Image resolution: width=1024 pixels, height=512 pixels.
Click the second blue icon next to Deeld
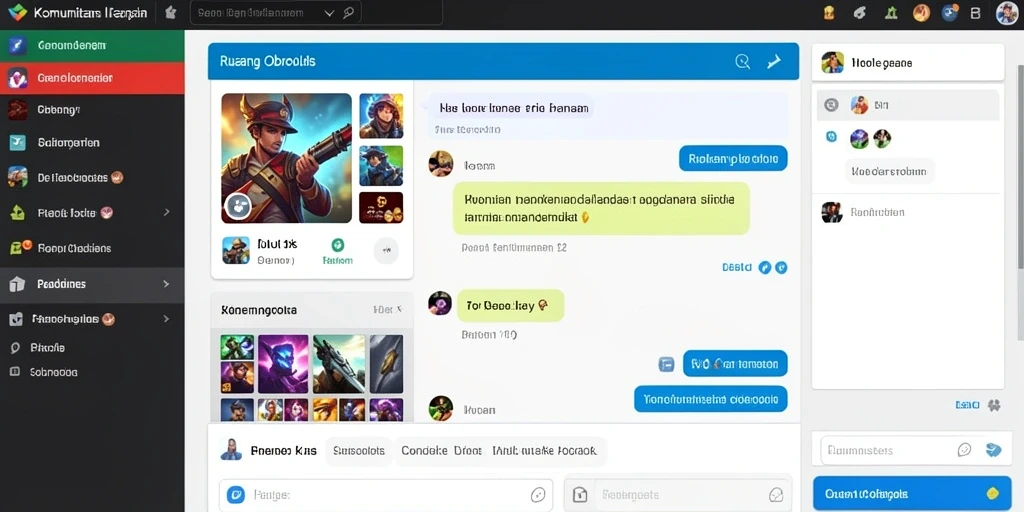(780, 267)
